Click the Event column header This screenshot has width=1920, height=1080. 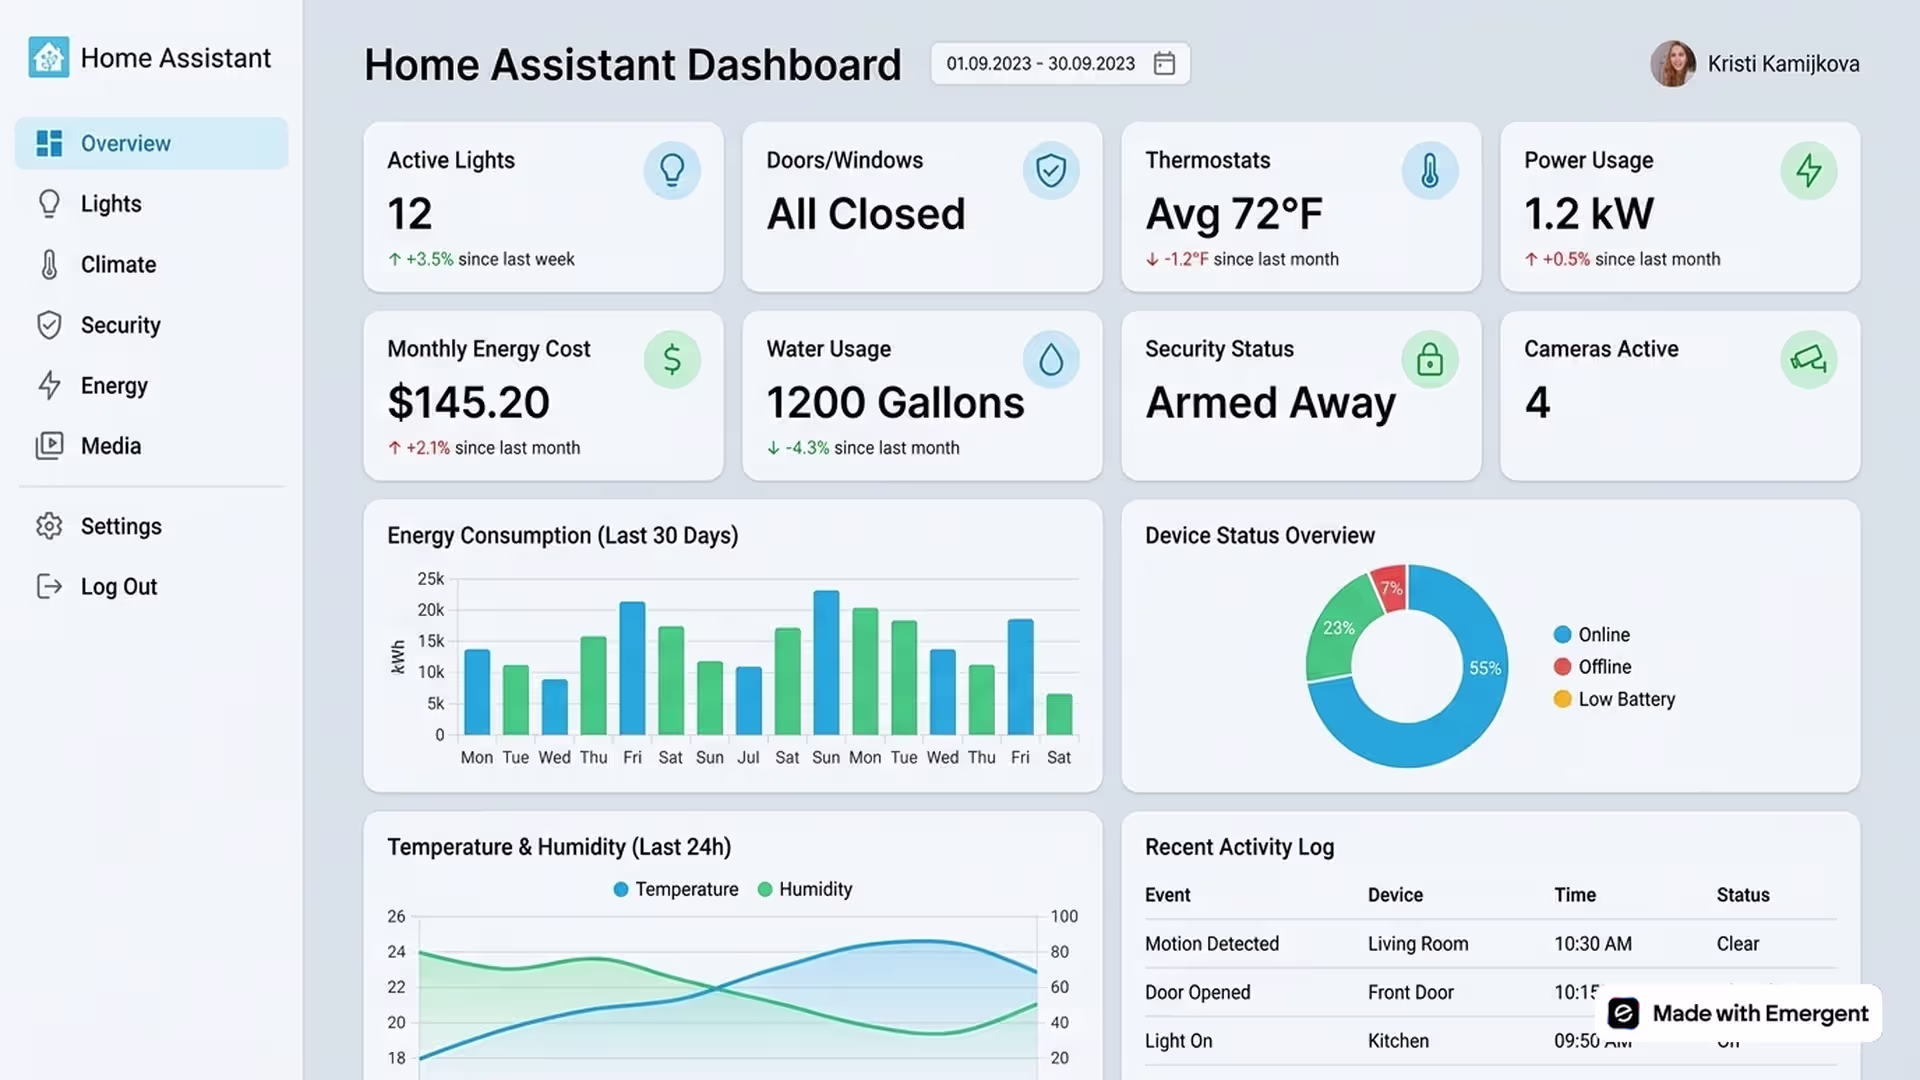click(x=1167, y=895)
